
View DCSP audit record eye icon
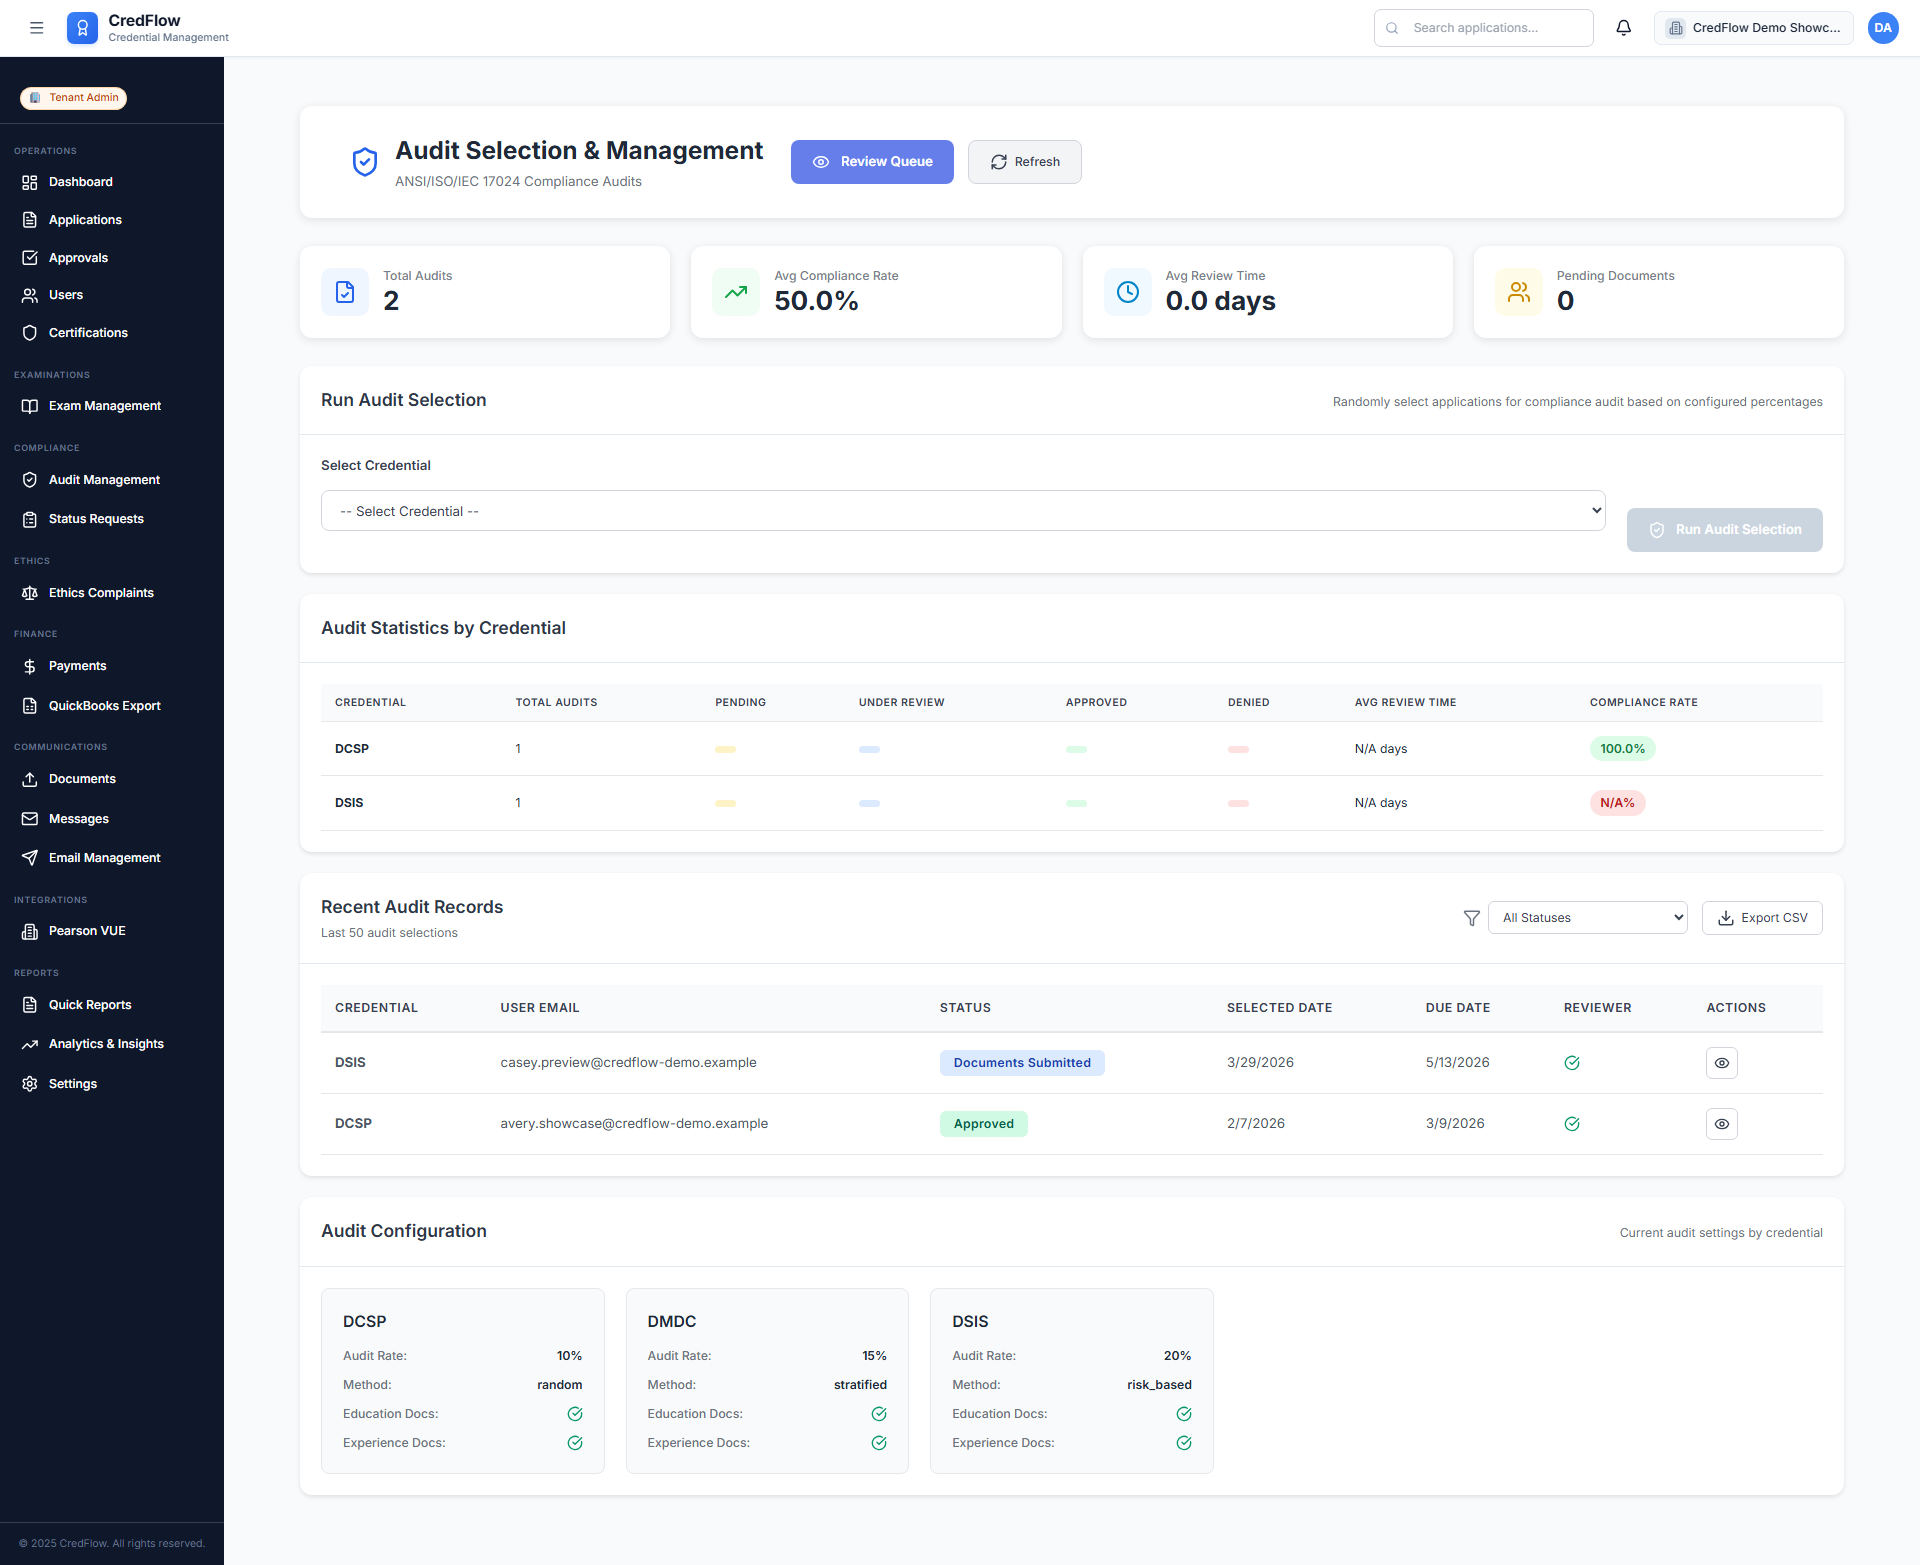1721,1124
